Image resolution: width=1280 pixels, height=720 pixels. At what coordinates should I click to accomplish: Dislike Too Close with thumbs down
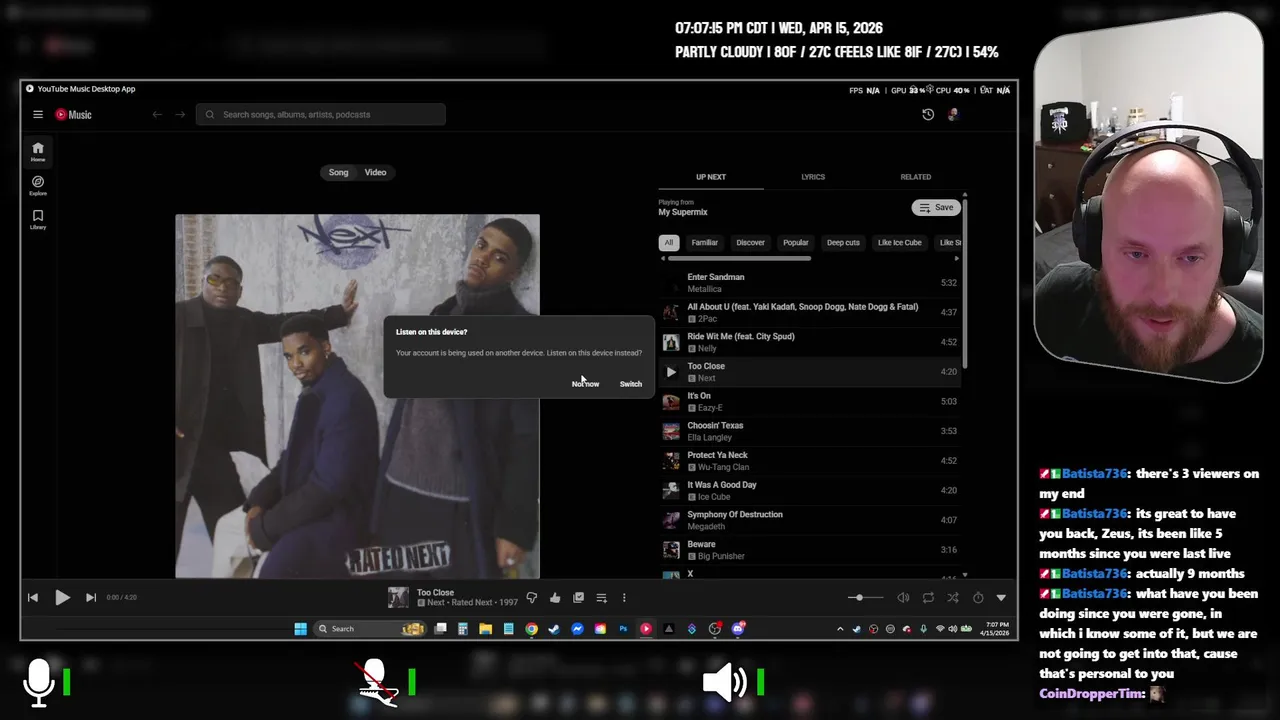tap(532, 598)
